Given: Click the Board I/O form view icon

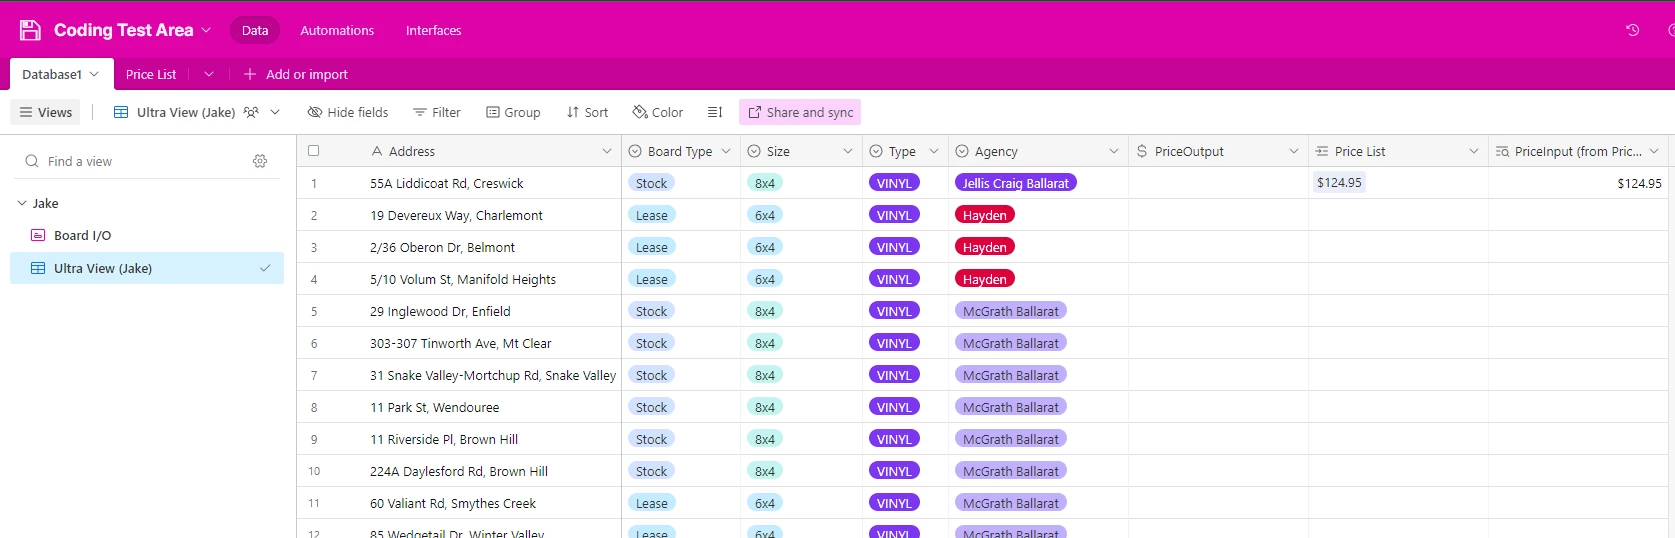Looking at the screenshot, I should point(38,235).
